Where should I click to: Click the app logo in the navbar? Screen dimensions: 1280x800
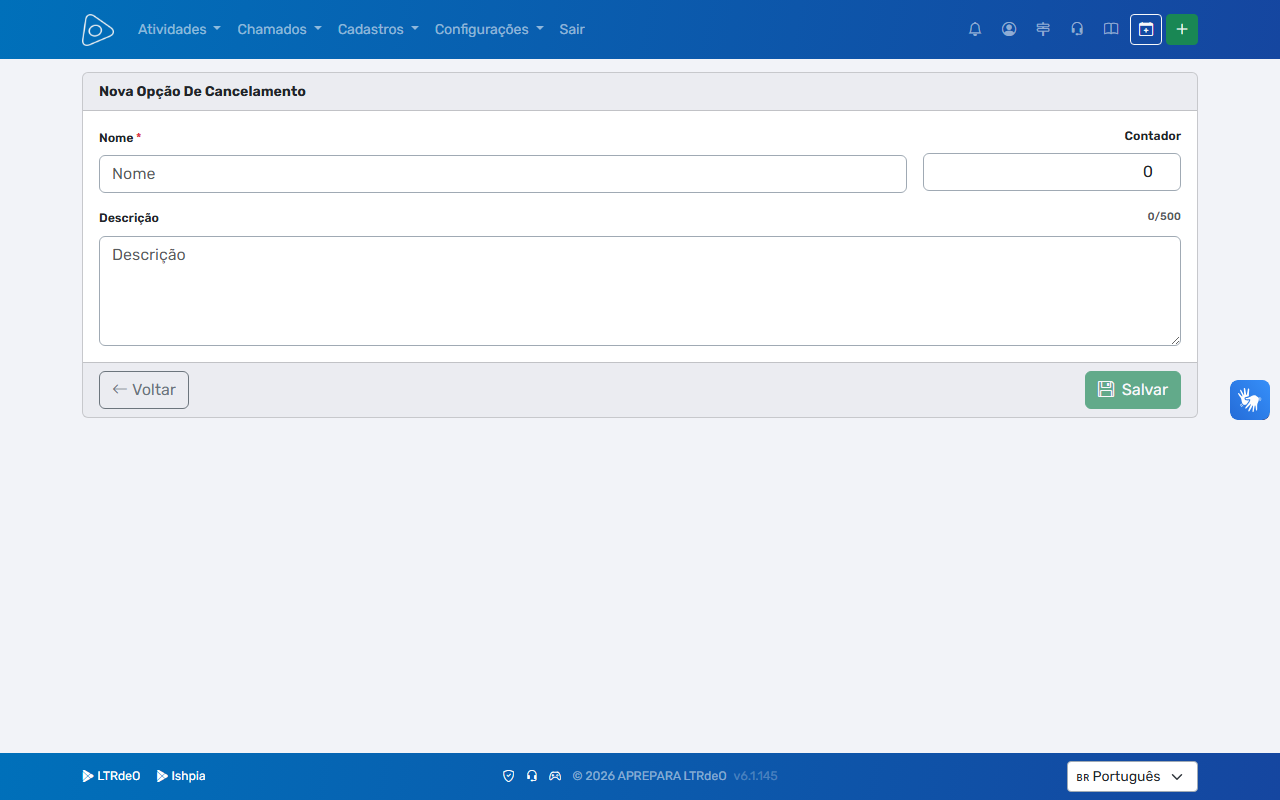[97, 30]
